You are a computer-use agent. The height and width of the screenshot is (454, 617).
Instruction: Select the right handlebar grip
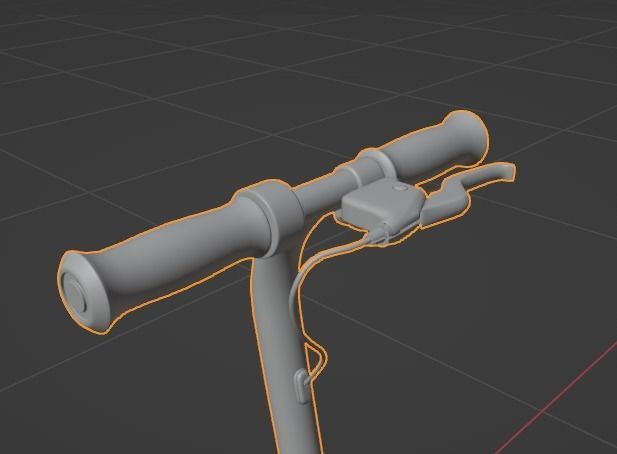pyautogui.click(x=435, y=148)
